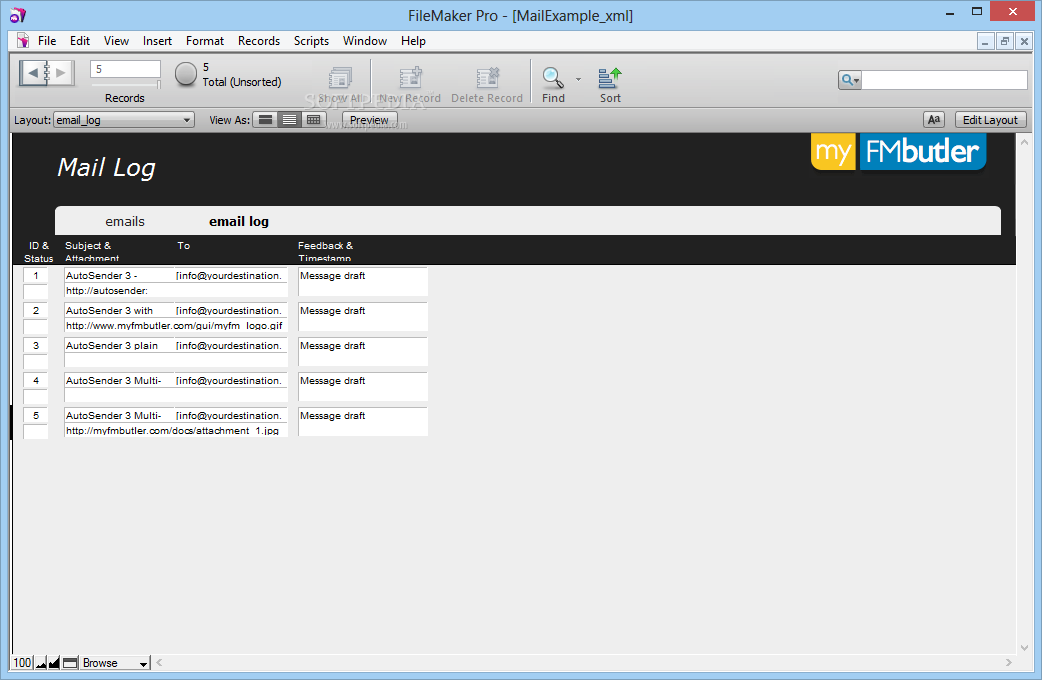Screen dimensions: 1042x680
Task: Click subject 'AutoSender 3 with'
Action: coord(119,310)
